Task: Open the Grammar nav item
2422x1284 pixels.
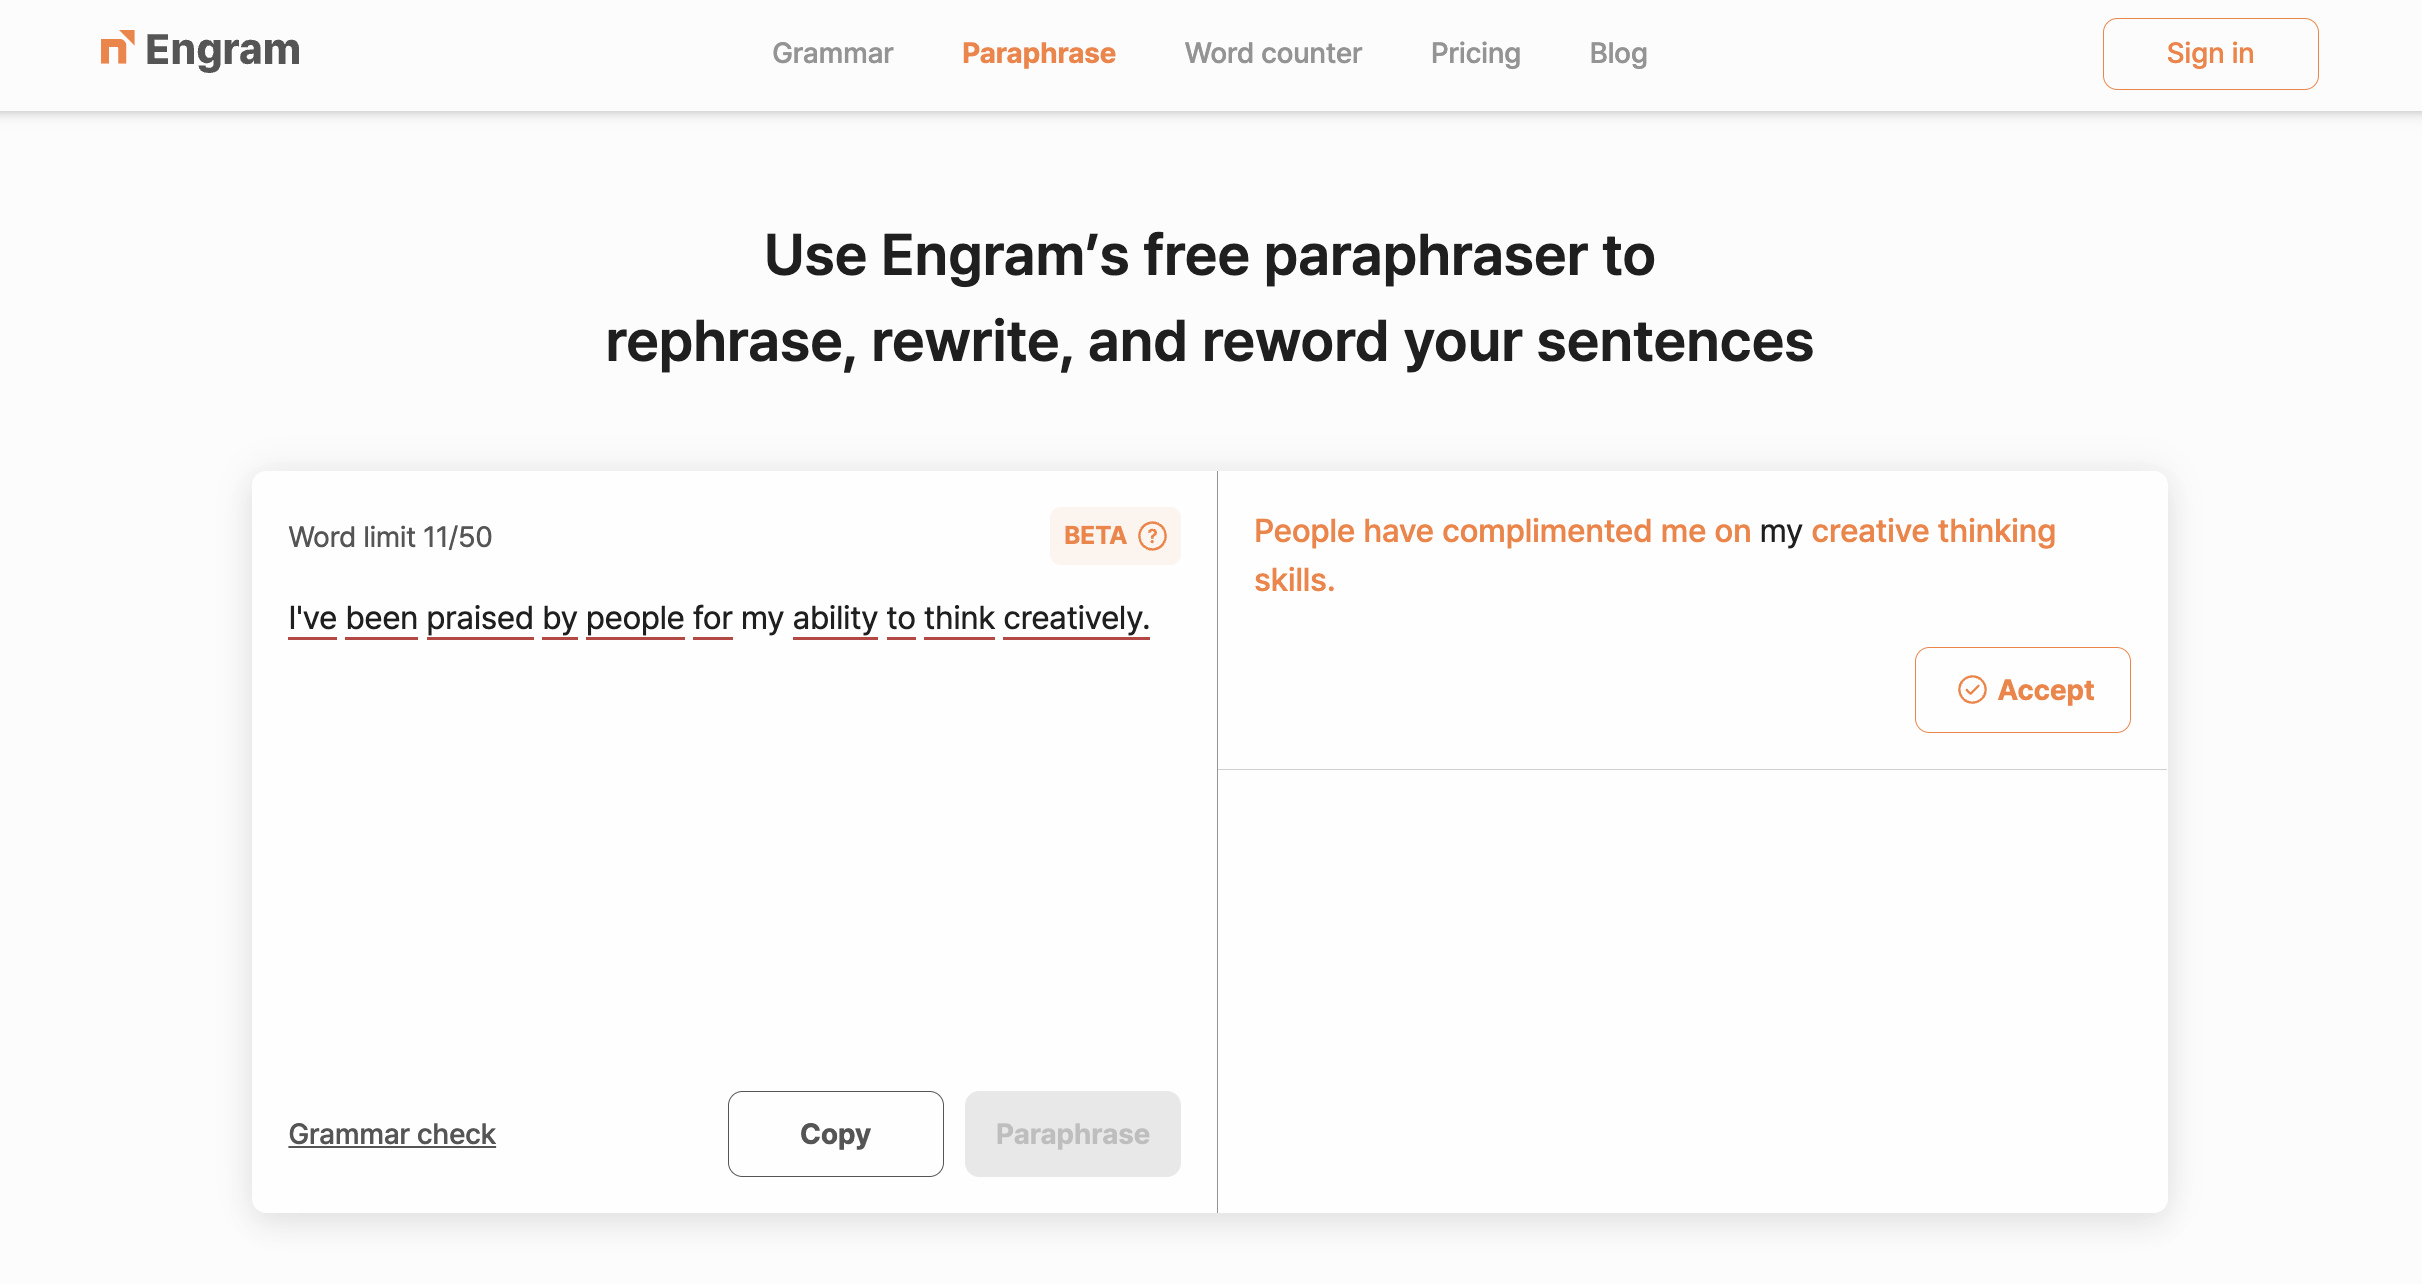Action: coord(832,53)
